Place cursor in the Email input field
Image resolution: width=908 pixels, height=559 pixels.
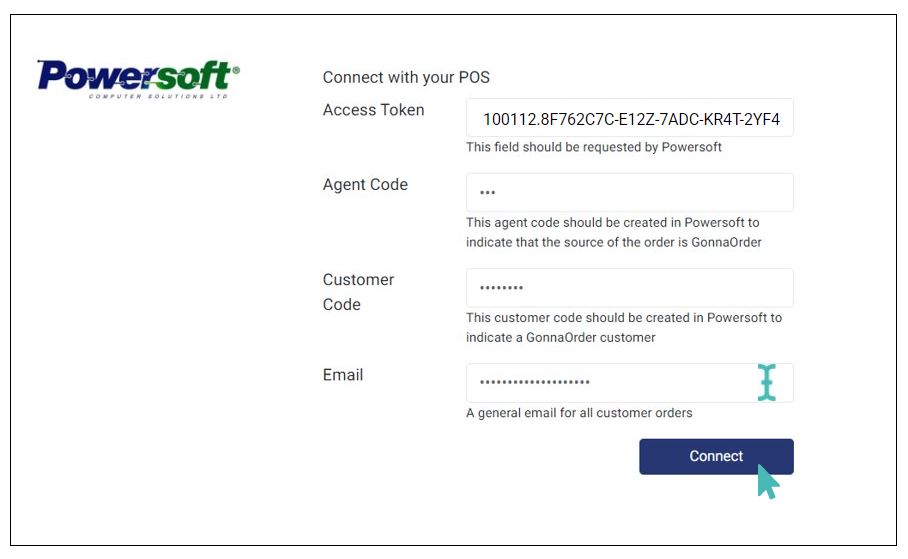(x=629, y=383)
